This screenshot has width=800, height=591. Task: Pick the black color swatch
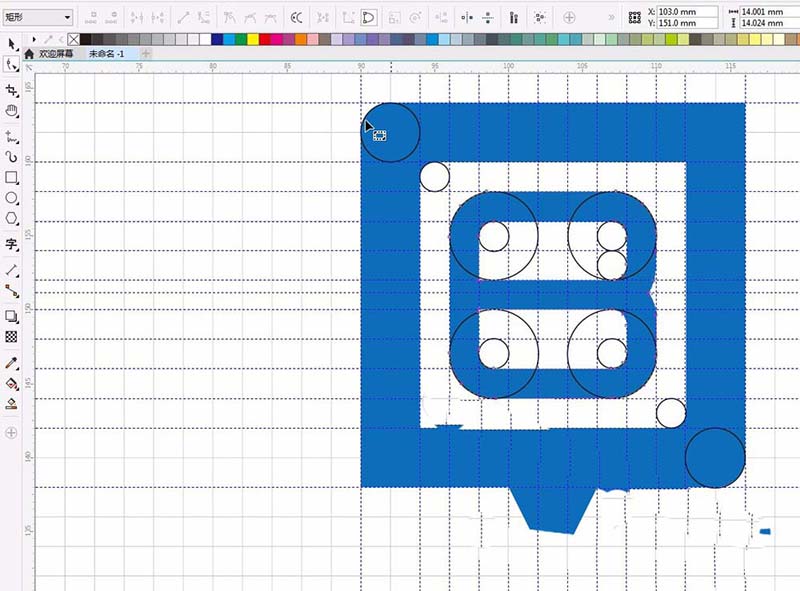point(86,39)
